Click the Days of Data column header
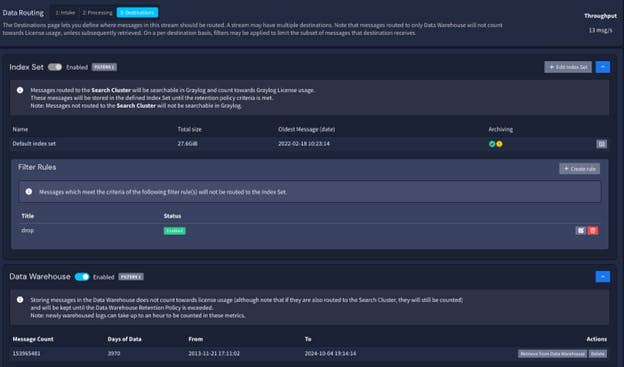The height and width of the screenshot is (367, 624). coord(125,339)
